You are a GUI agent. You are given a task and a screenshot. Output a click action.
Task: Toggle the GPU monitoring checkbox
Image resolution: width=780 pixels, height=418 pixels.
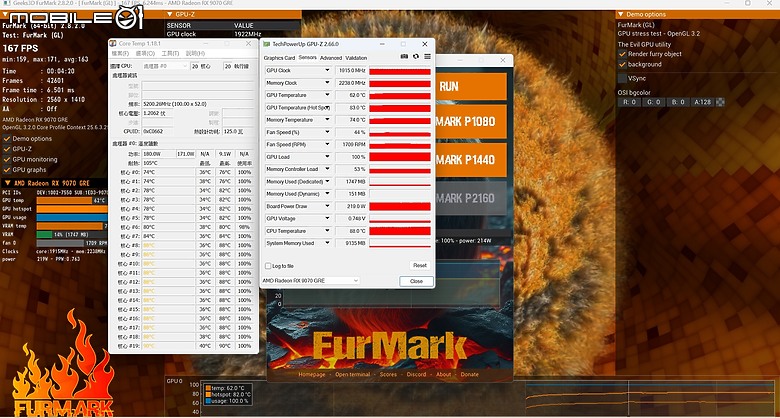(x=7, y=159)
